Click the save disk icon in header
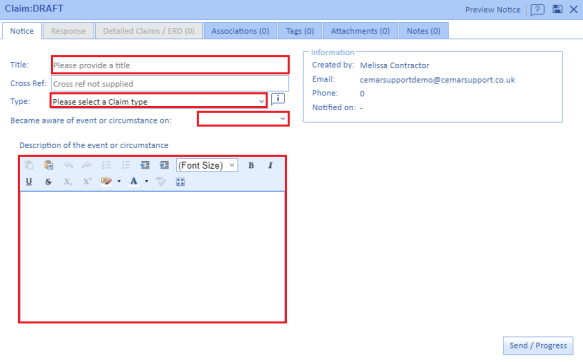Screen dimensions: 583x362 [557, 9]
